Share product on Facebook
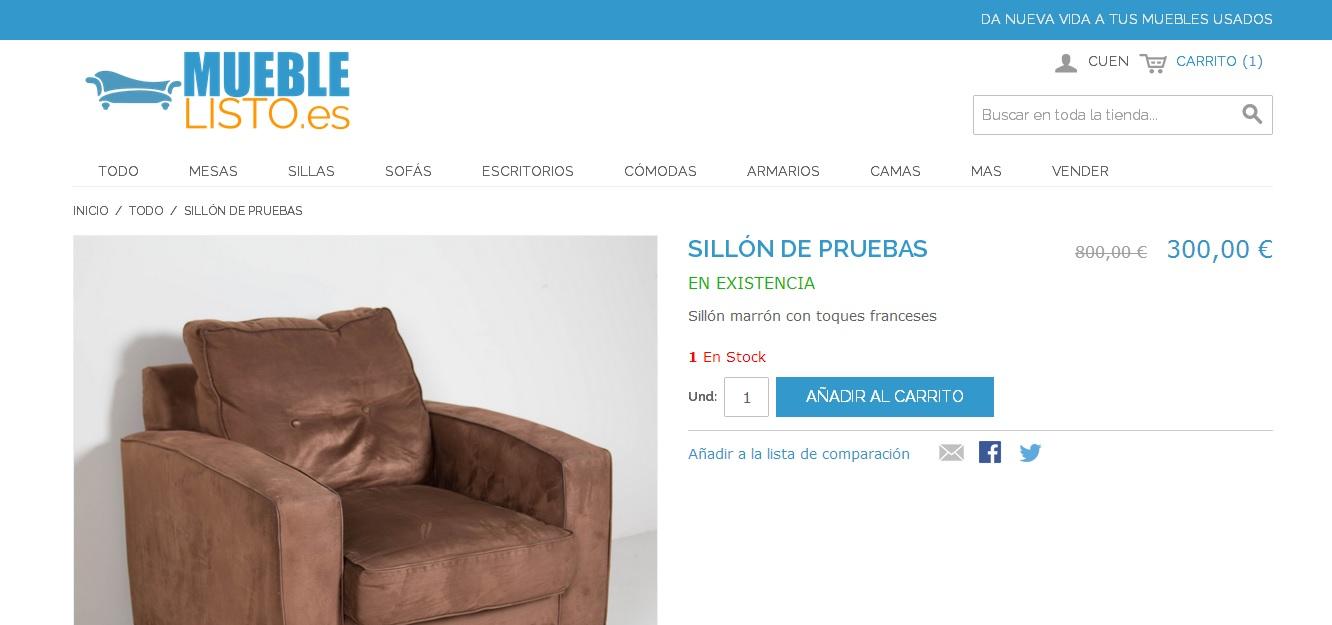Image resolution: width=1332 pixels, height=625 pixels. tap(990, 453)
